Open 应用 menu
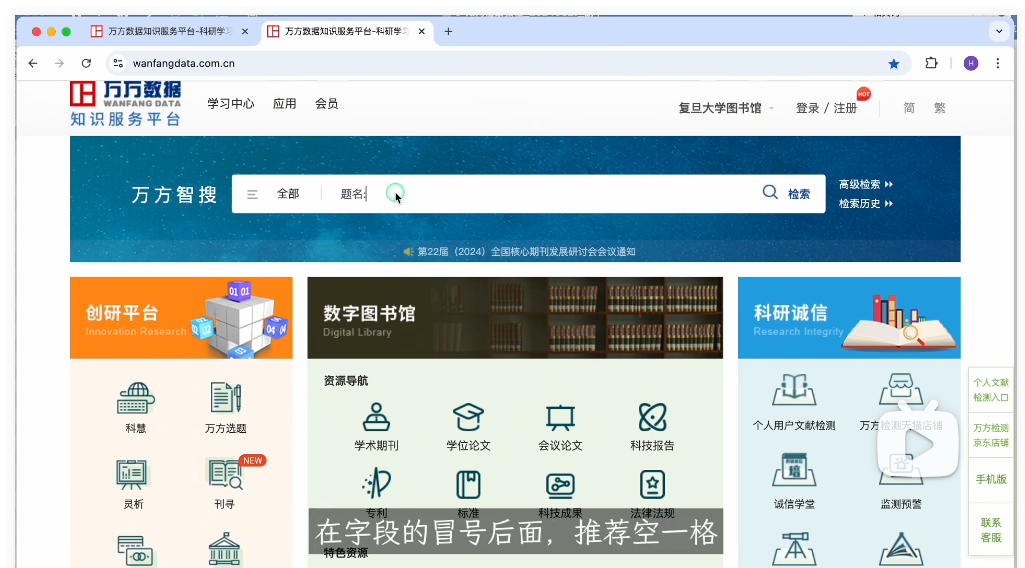Image resolution: width=1025 pixels, height=568 pixels. point(284,103)
